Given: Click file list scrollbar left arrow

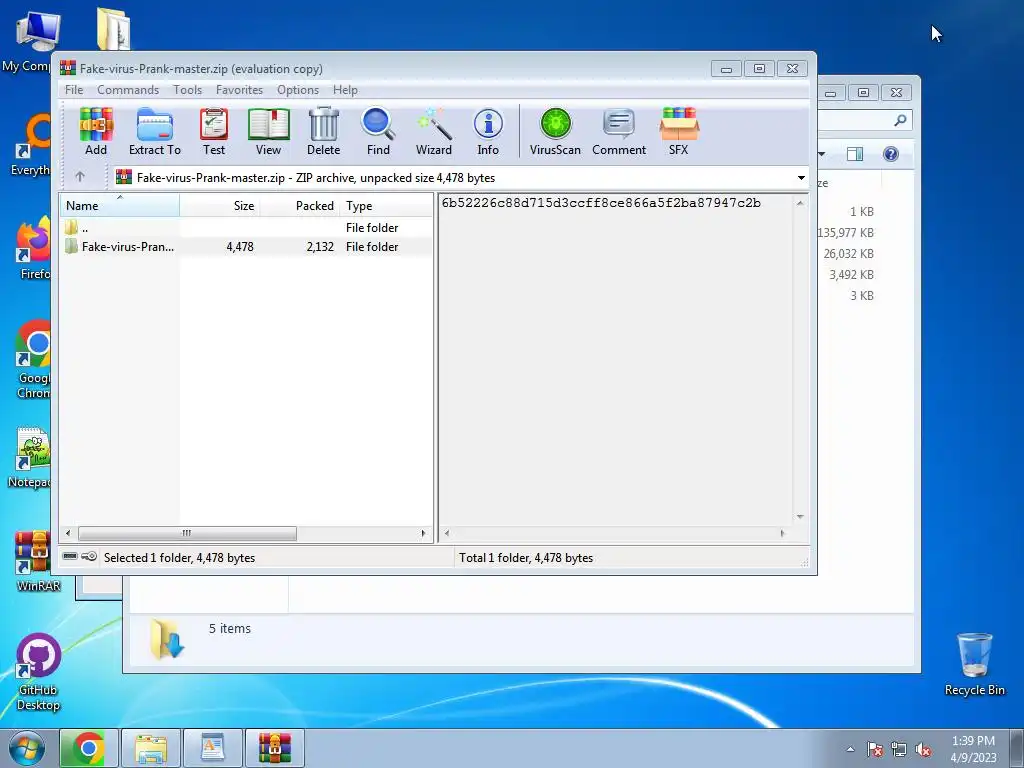Looking at the screenshot, I should click(x=68, y=533).
